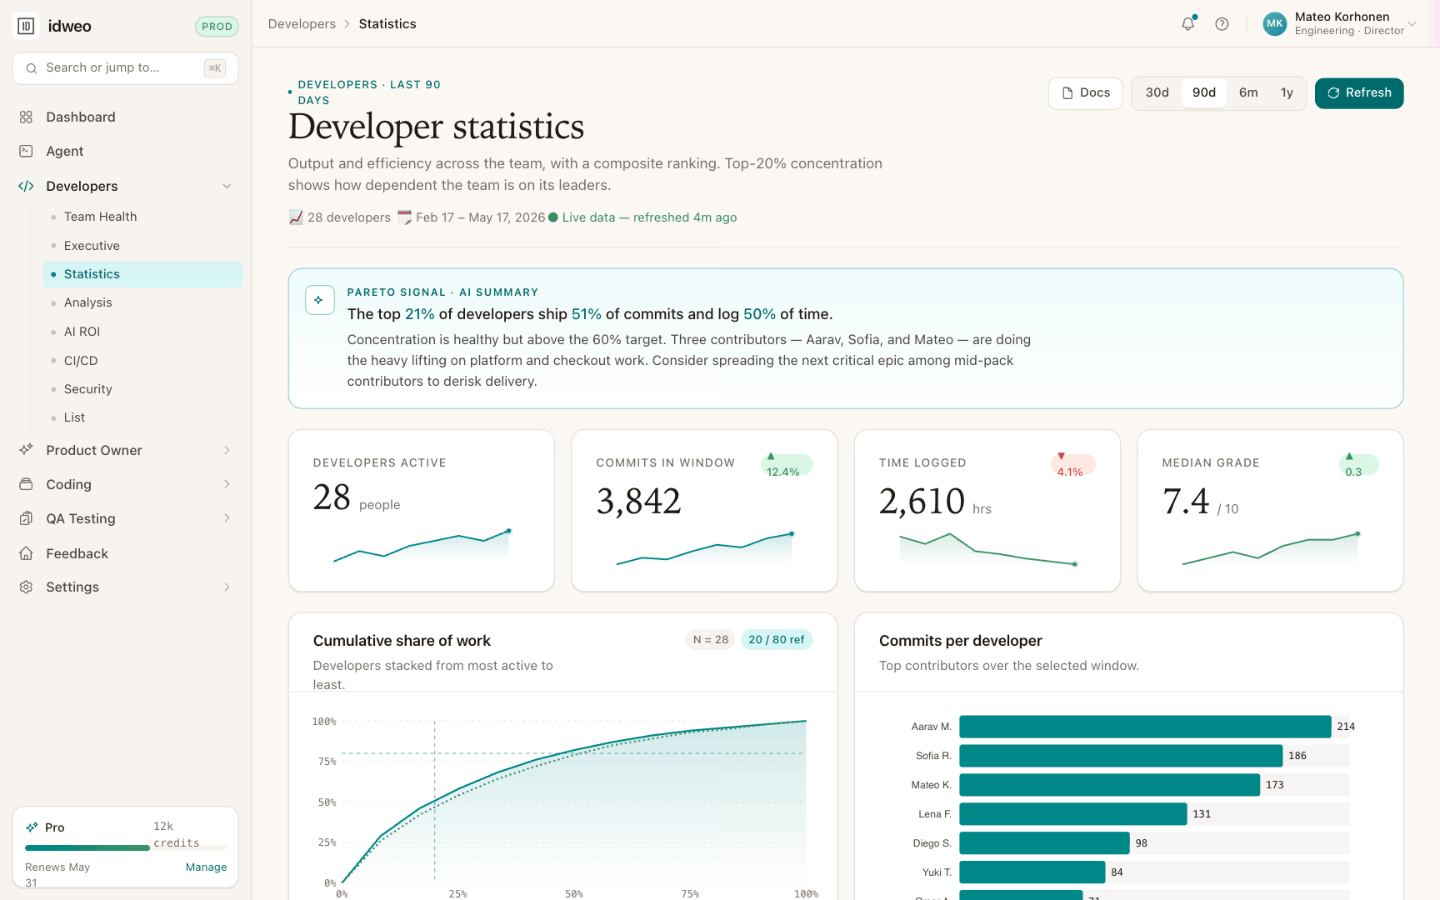1440x900 pixels.
Task: Click the Agent sidebar icon
Action: click(x=26, y=151)
